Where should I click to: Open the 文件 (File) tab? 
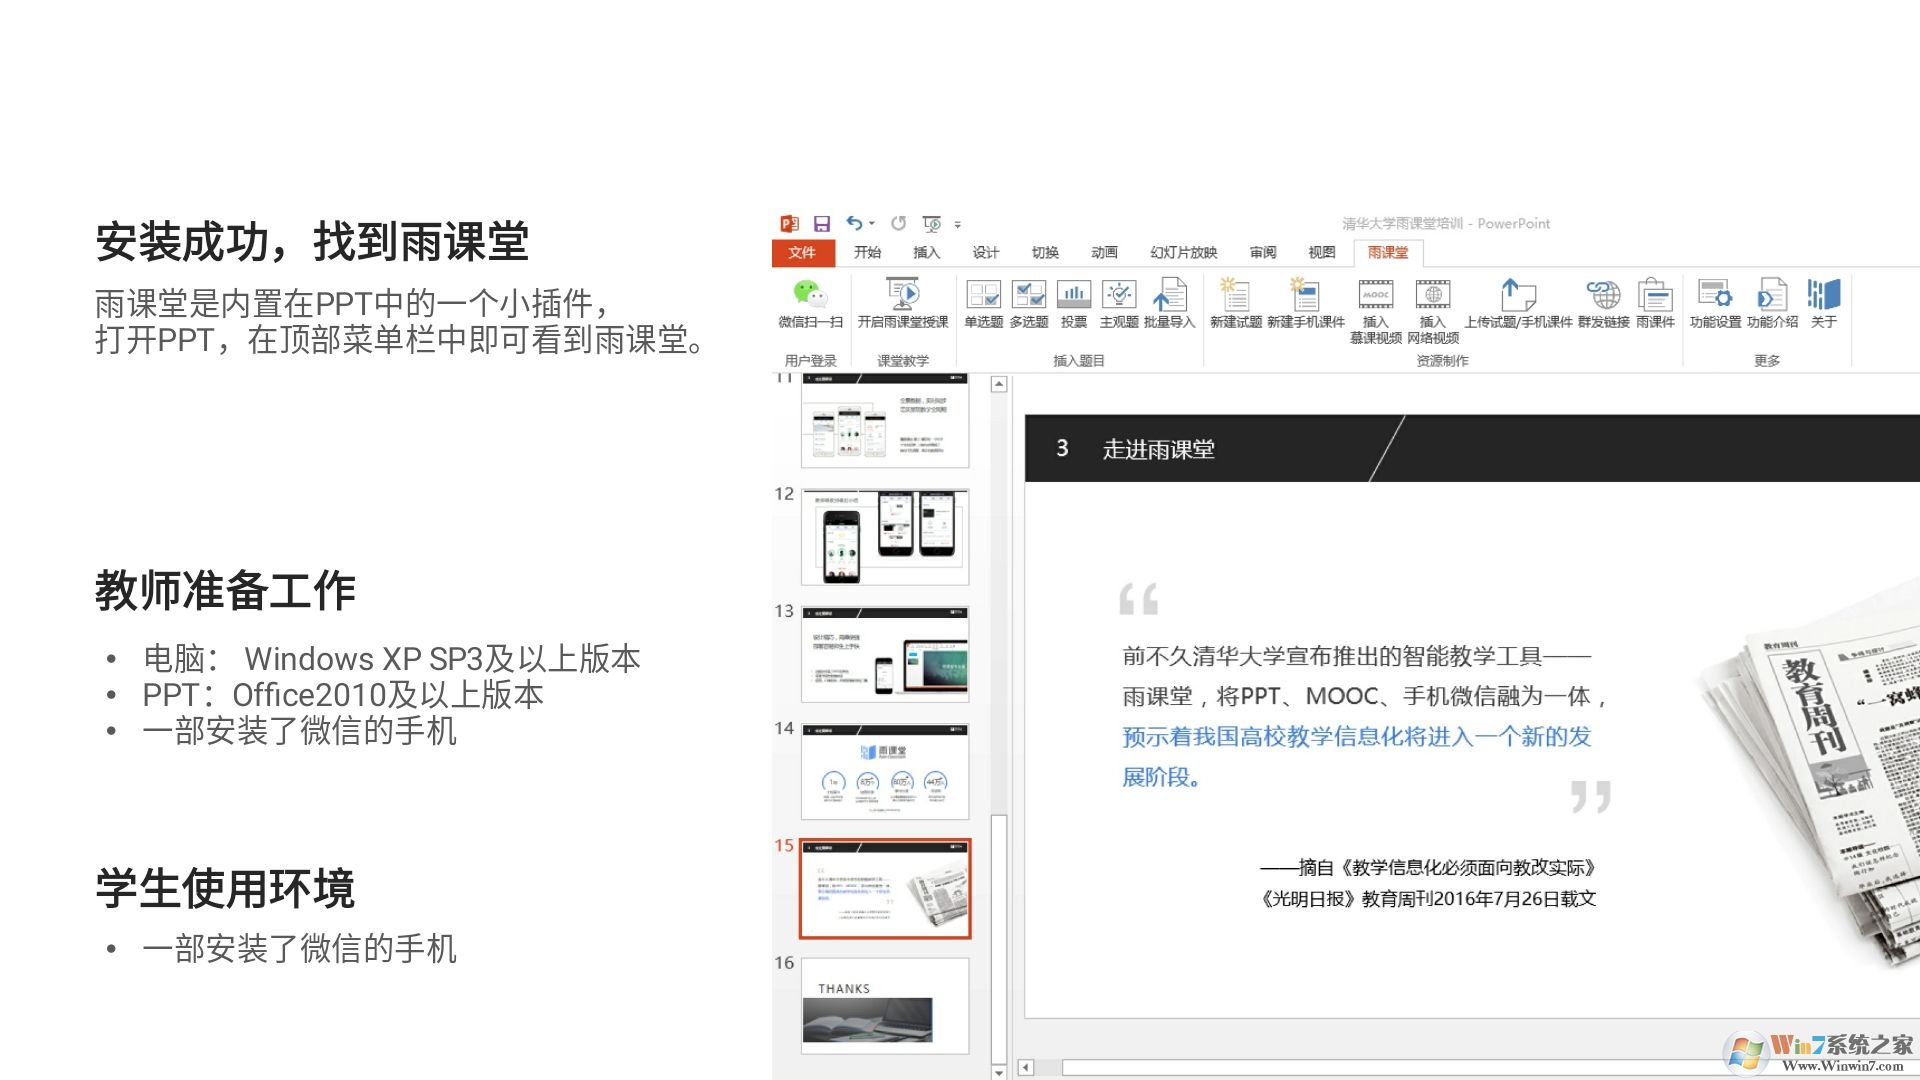click(802, 253)
